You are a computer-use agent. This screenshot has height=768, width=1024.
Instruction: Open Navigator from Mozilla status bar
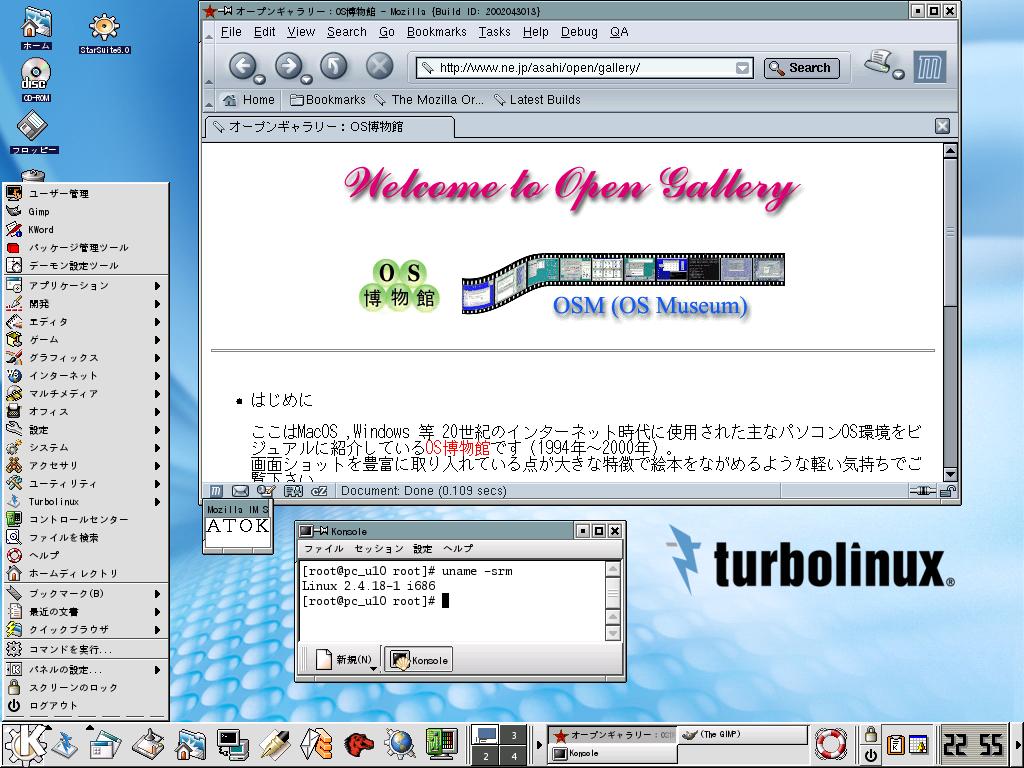(x=216, y=491)
